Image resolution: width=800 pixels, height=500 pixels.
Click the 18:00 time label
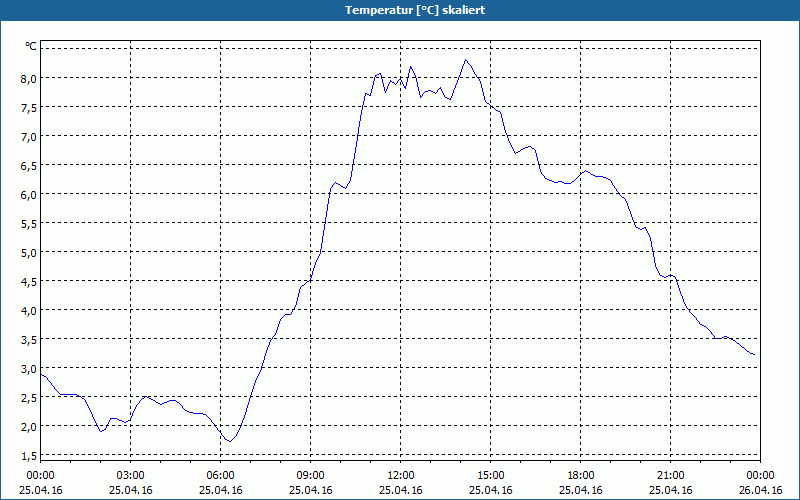click(581, 476)
